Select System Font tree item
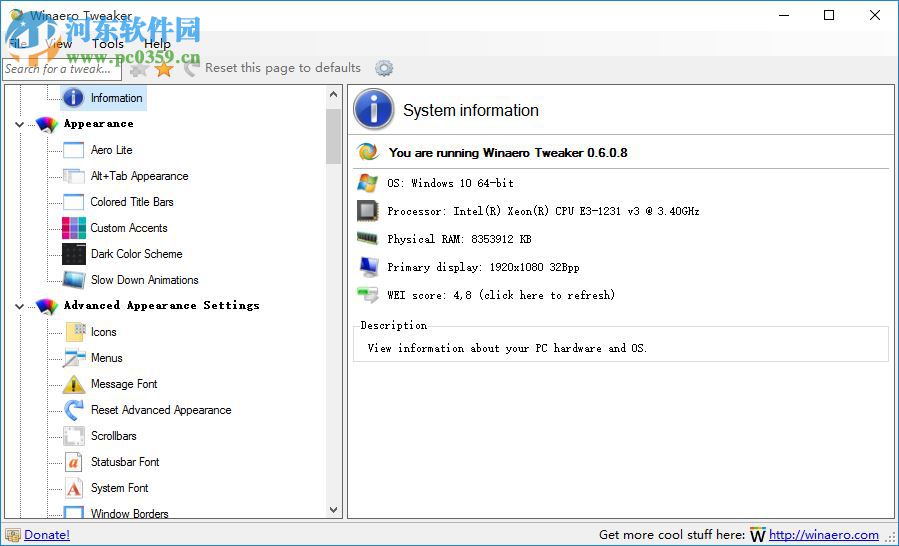Image resolution: width=899 pixels, height=546 pixels. [x=119, y=488]
